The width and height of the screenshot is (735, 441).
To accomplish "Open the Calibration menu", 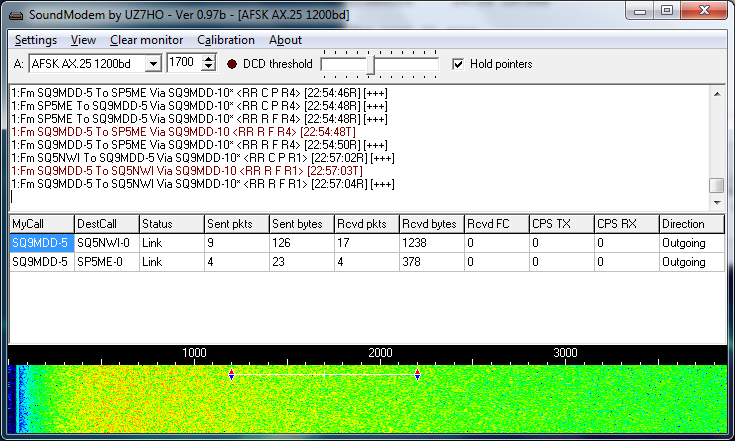I will pyautogui.click(x=226, y=40).
